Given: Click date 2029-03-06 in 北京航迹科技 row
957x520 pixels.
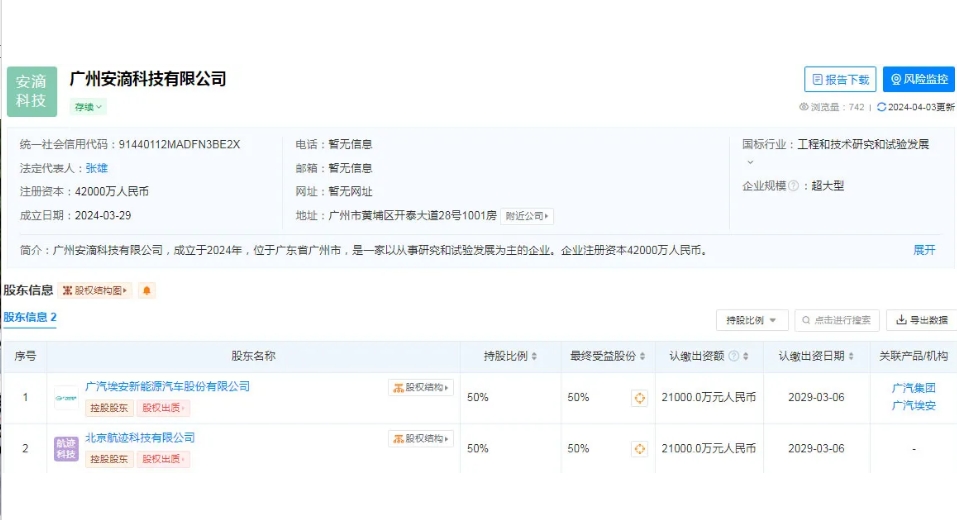Looking at the screenshot, I should [816, 449].
